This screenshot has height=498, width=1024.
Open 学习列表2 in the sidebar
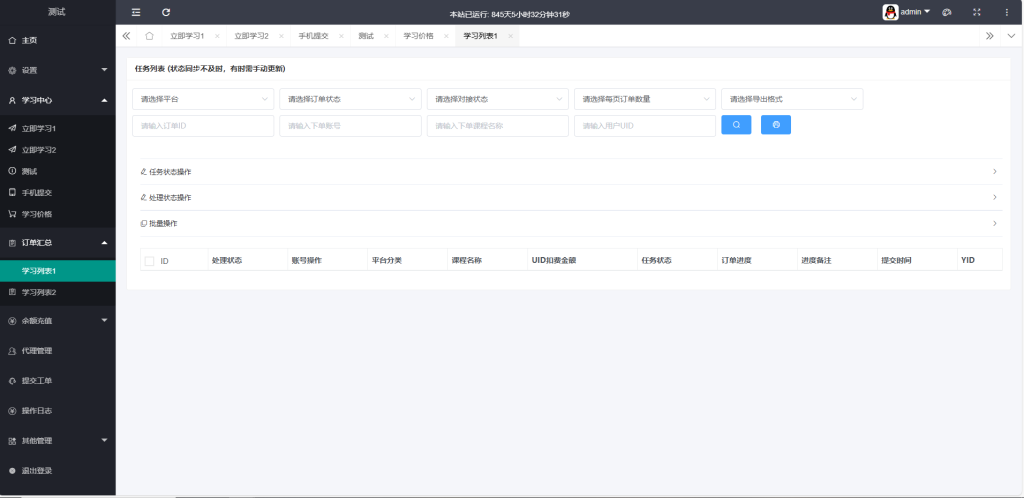coord(39,292)
